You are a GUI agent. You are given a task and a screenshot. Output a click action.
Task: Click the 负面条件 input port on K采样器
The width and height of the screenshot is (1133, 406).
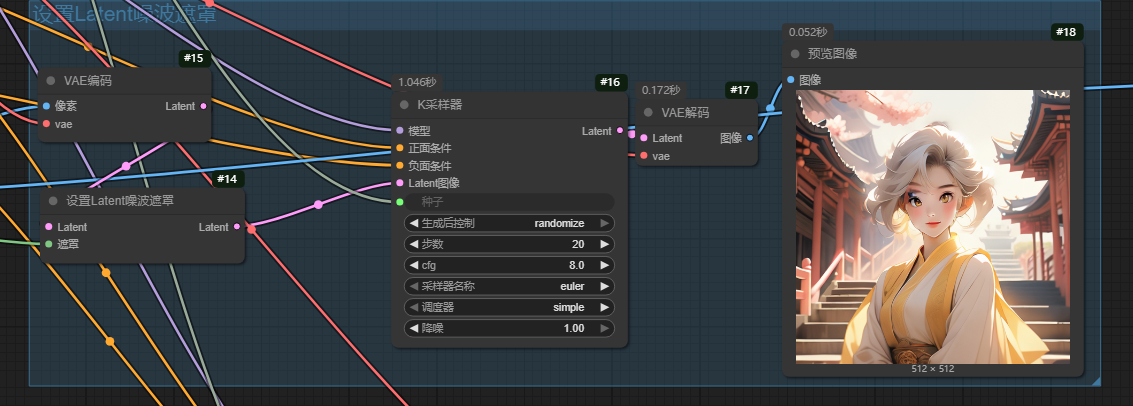click(400, 165)
